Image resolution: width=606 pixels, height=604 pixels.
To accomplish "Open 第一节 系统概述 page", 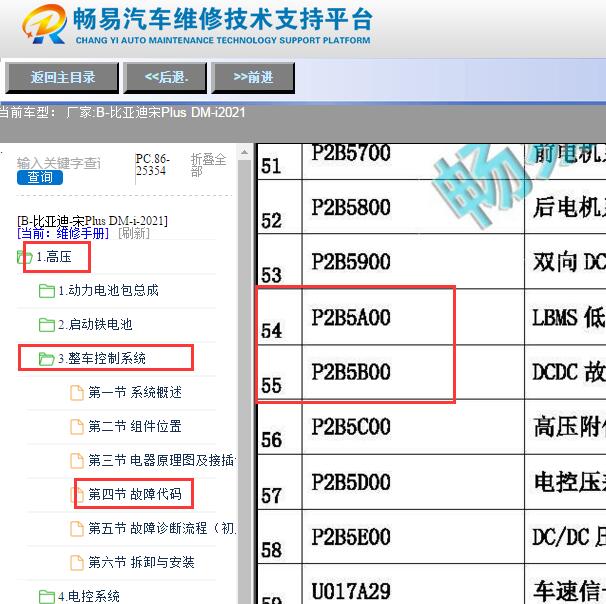I will point(135,393).
